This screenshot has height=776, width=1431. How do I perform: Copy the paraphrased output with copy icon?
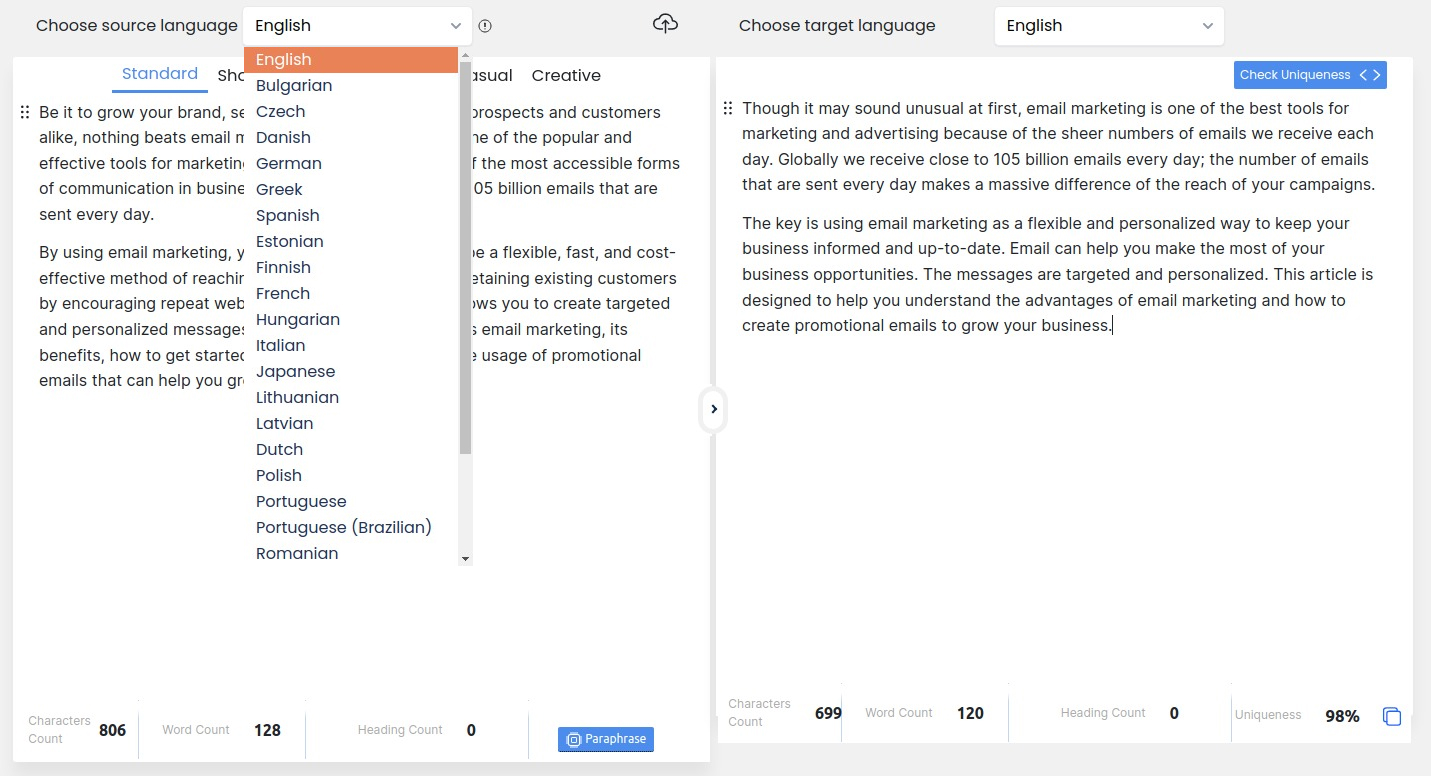pos(1392,716)
